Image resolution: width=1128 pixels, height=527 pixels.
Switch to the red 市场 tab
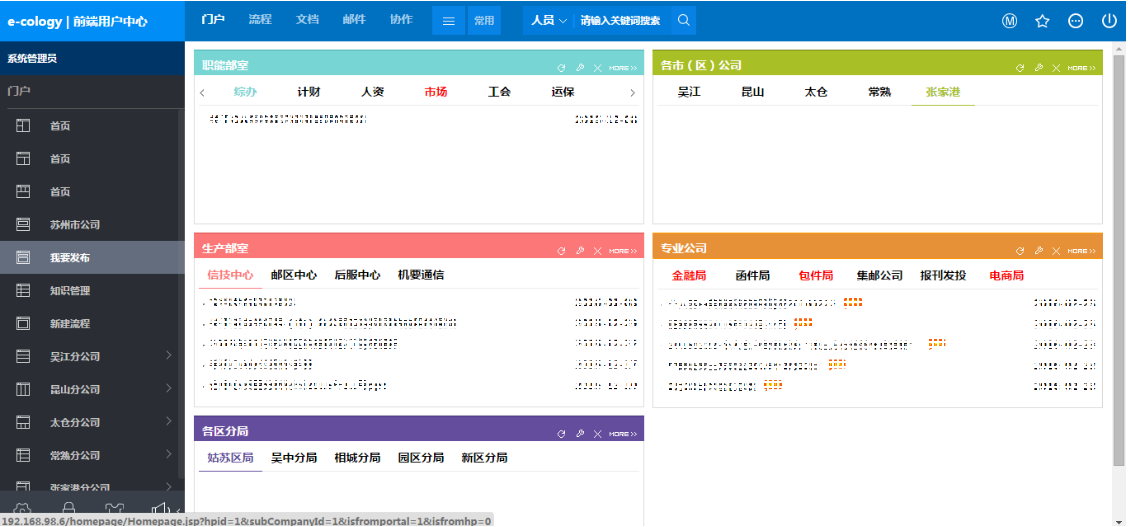tap(436, 92)
